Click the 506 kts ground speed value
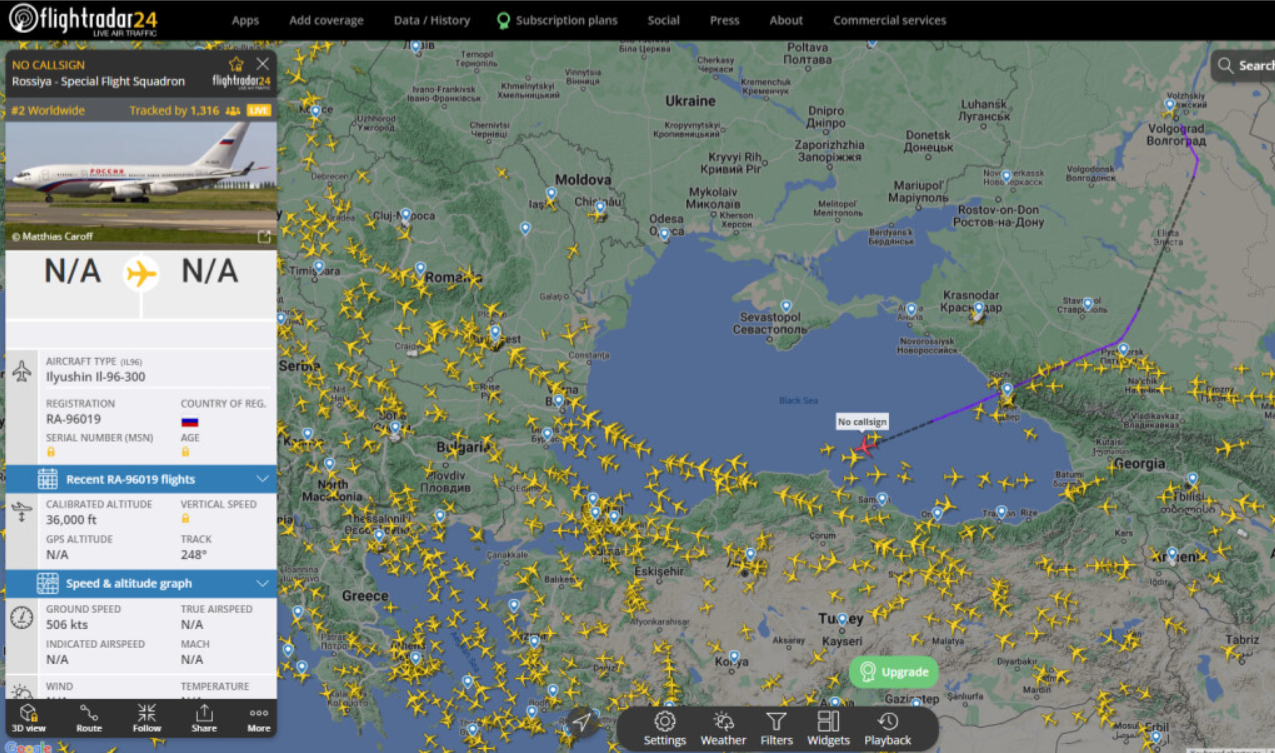 66,624
